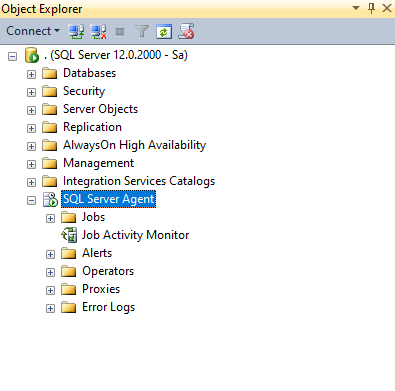The image size is (395, 391).
Task: Expand the Management folder
Action: coord(31,164)
